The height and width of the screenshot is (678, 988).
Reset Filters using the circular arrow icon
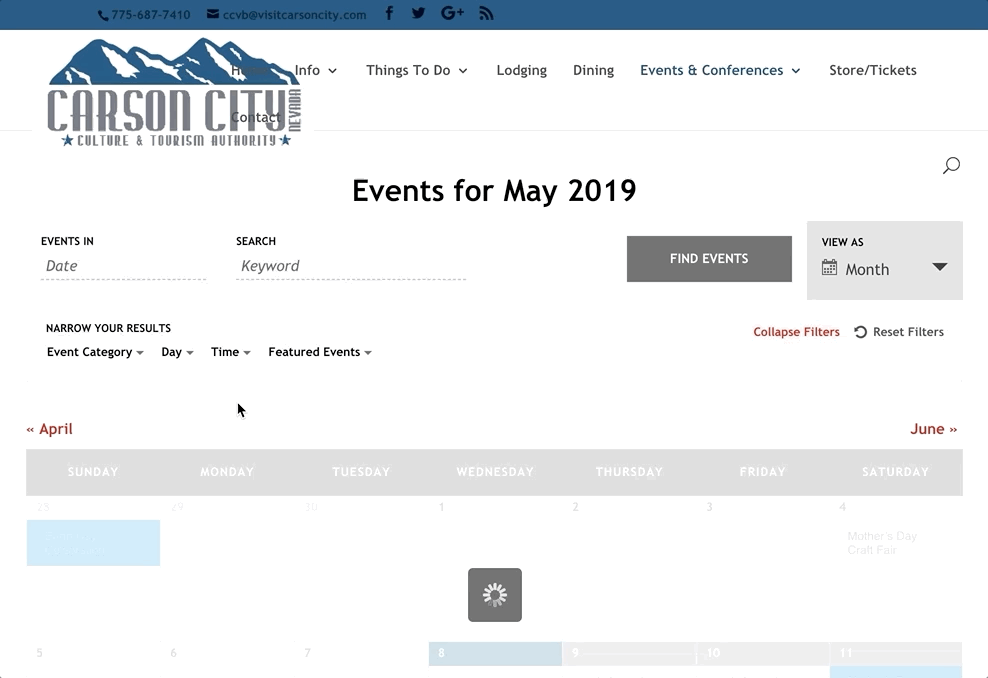click(x=859, y=331)
